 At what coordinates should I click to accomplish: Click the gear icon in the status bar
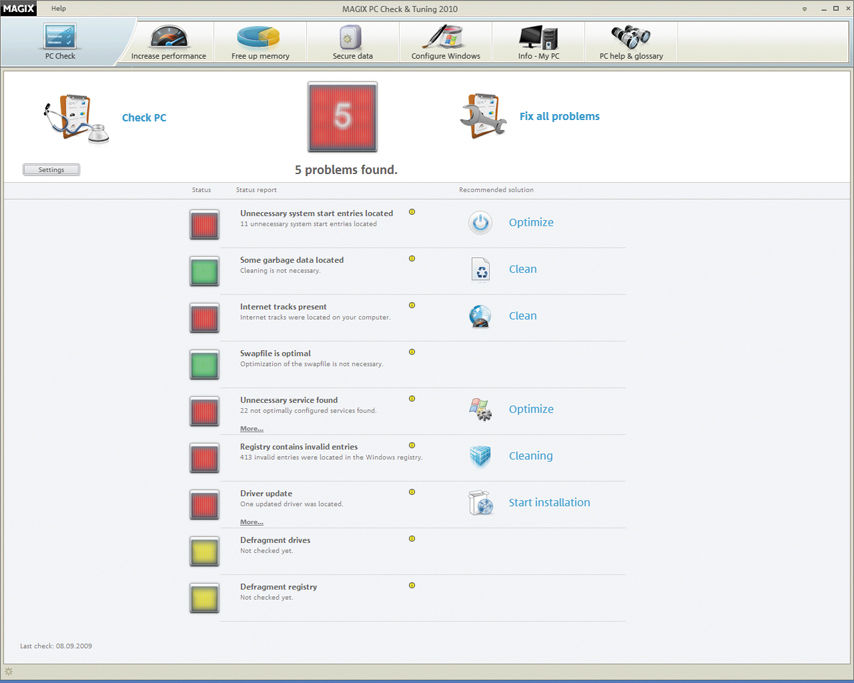tap(9, 671)
